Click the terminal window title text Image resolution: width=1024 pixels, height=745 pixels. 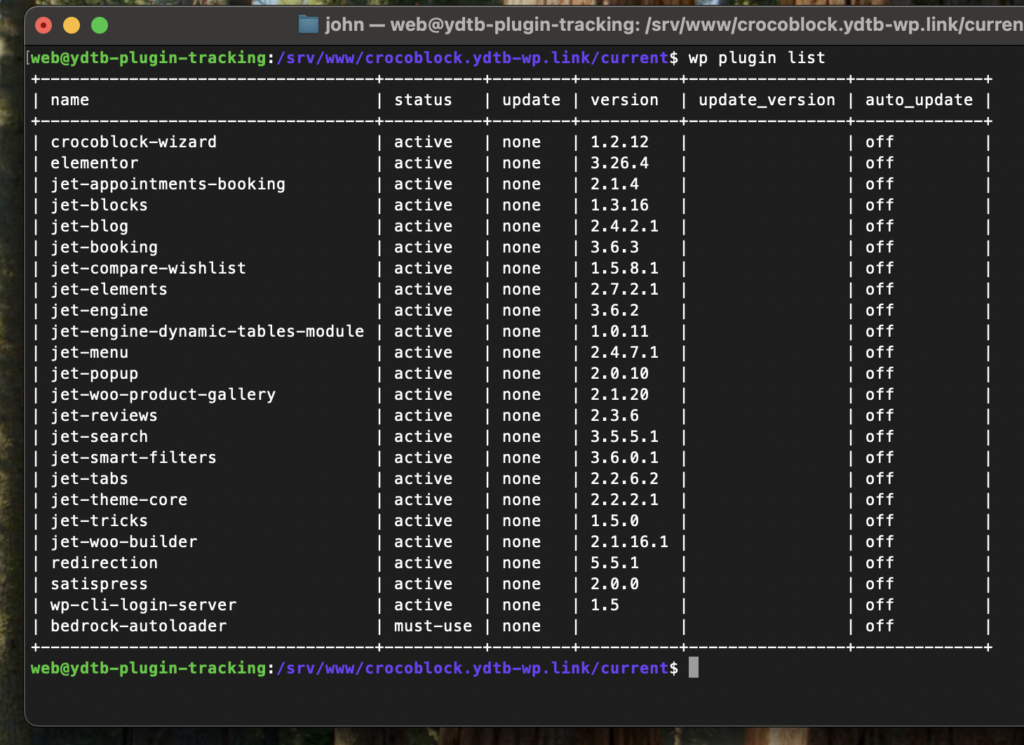(674, 25)
